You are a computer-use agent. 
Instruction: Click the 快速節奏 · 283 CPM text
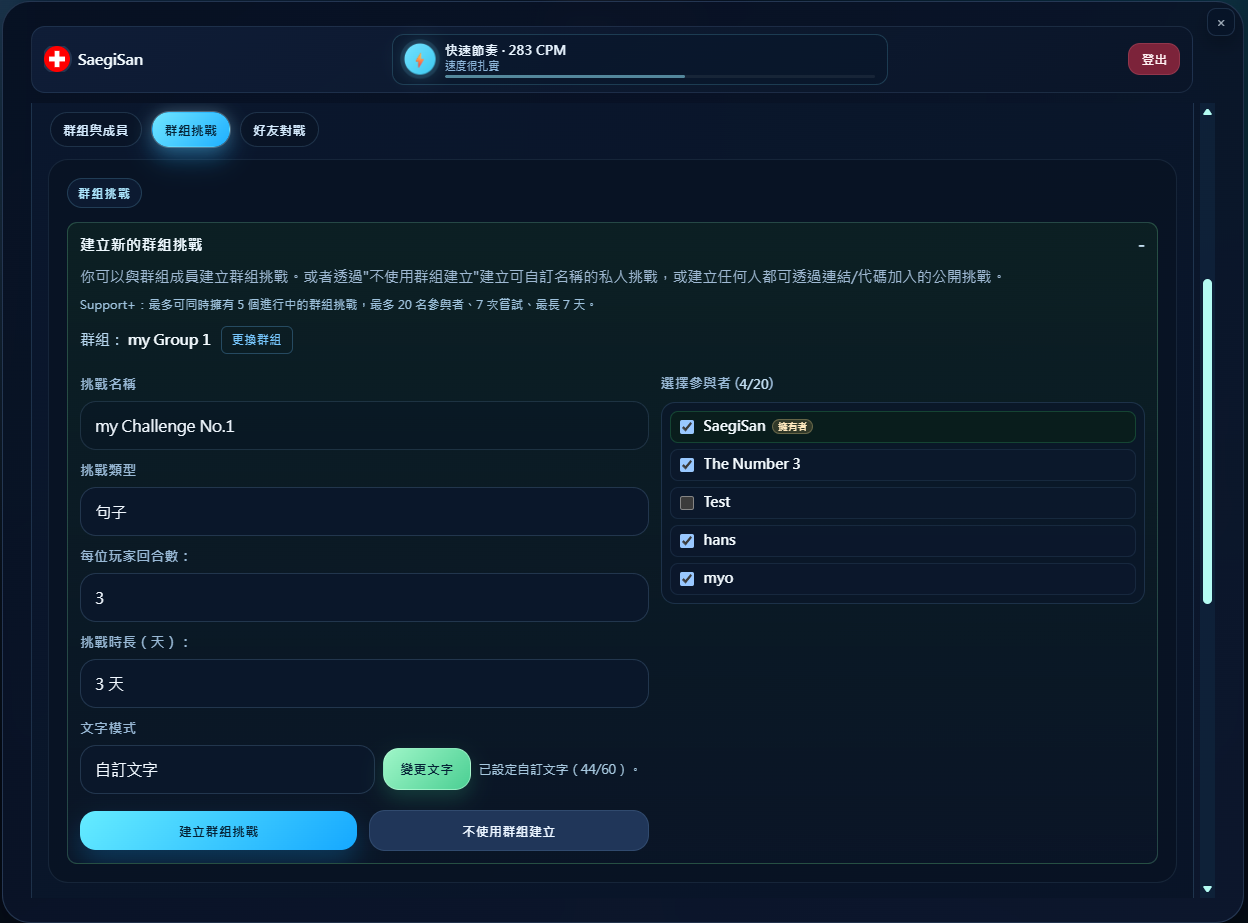pyautogui.click(x=505, y=50)
